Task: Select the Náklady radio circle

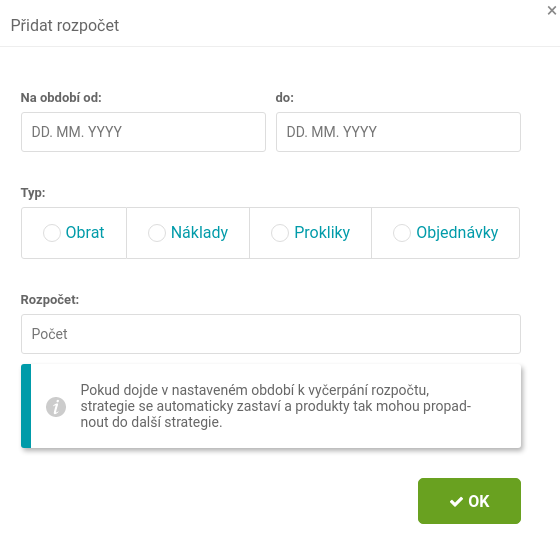Action: click(157, 233)
